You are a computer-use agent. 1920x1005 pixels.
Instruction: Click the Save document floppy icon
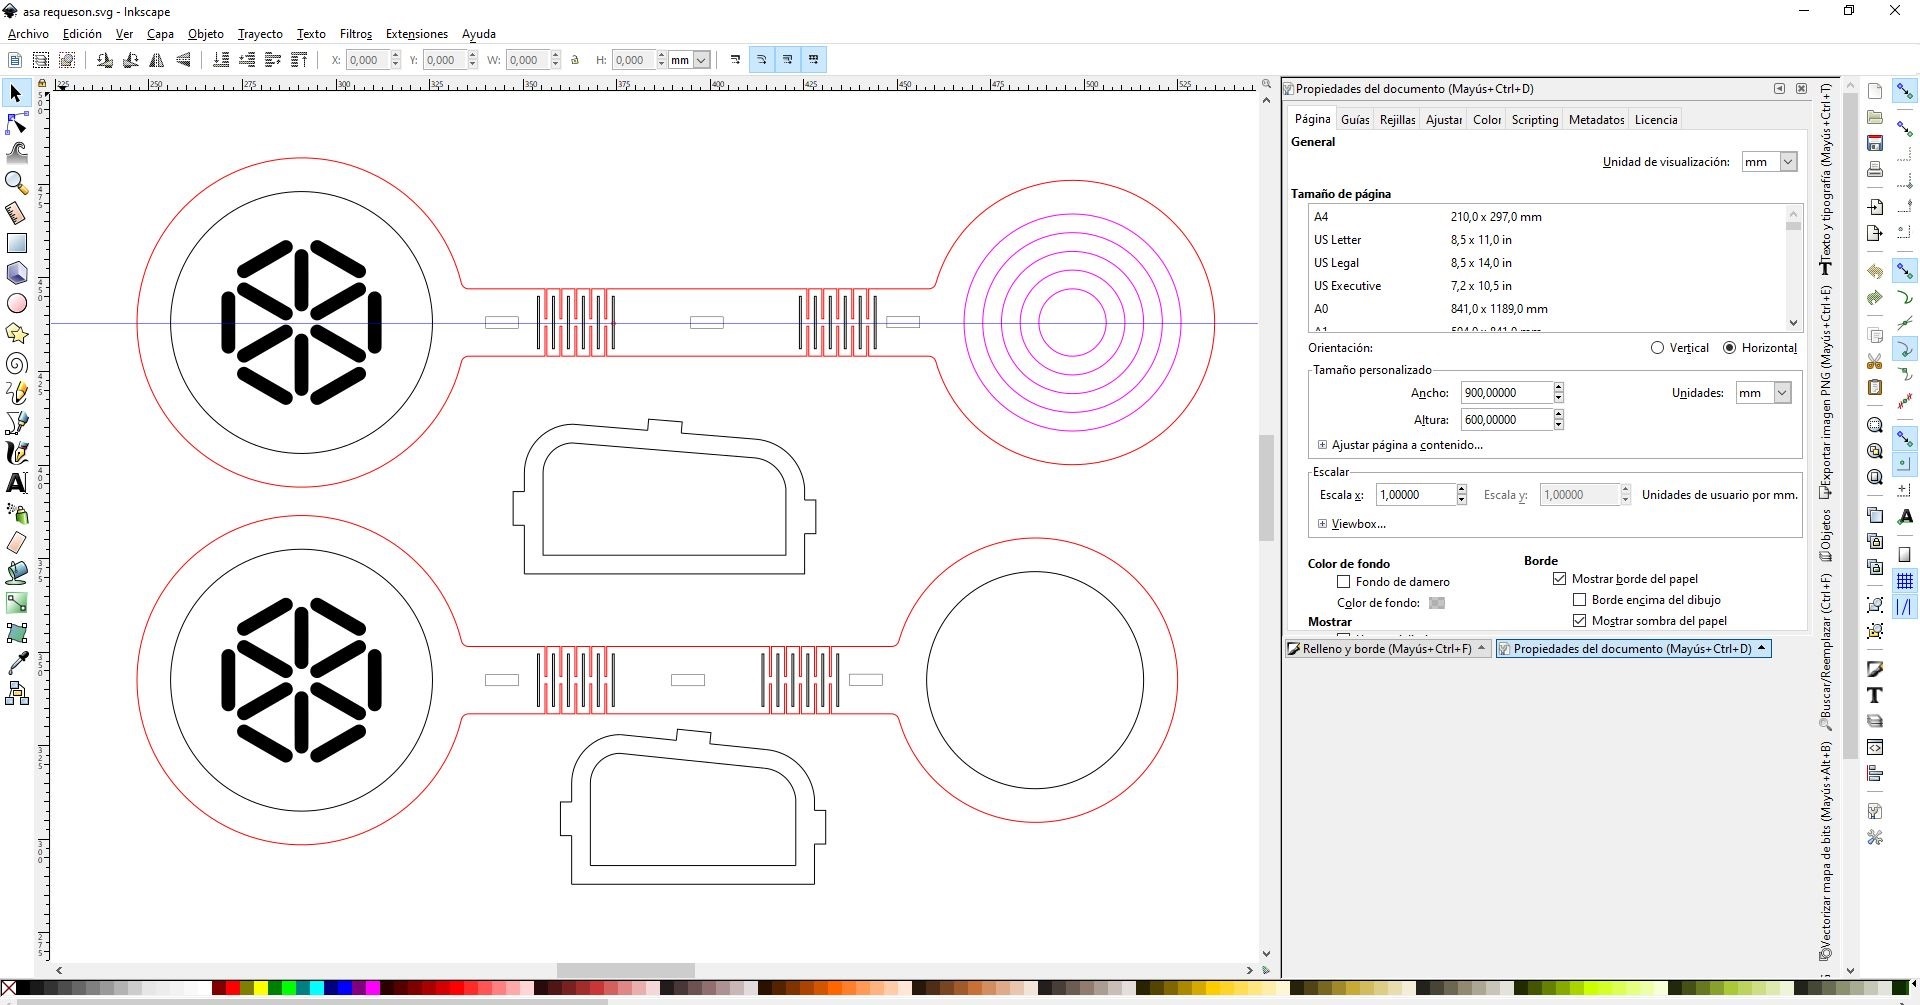coord(1875,143)
